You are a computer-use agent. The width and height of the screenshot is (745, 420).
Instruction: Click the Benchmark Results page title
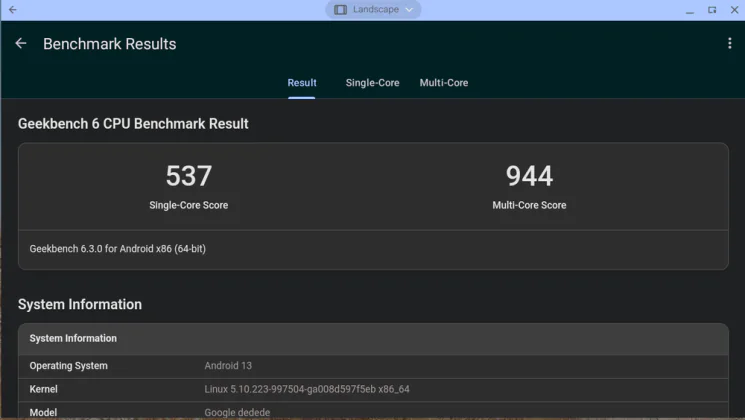110,44
